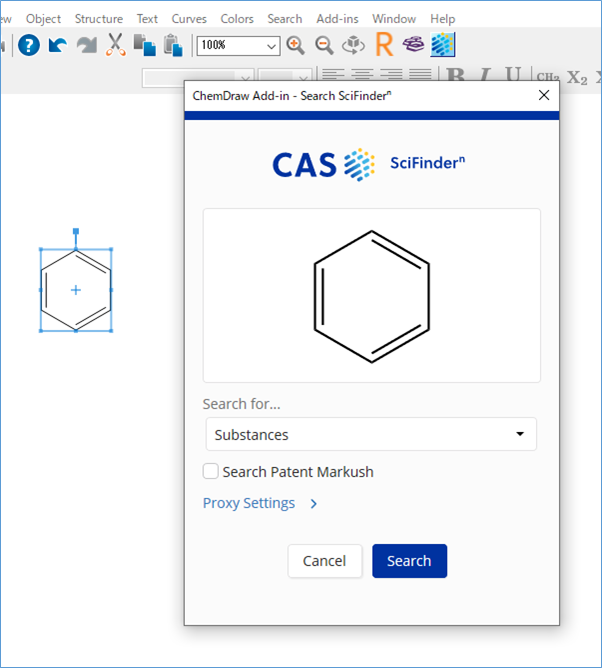Redo using the gray arrow icon
602x668 pixels.
click(x=86, y=45)
